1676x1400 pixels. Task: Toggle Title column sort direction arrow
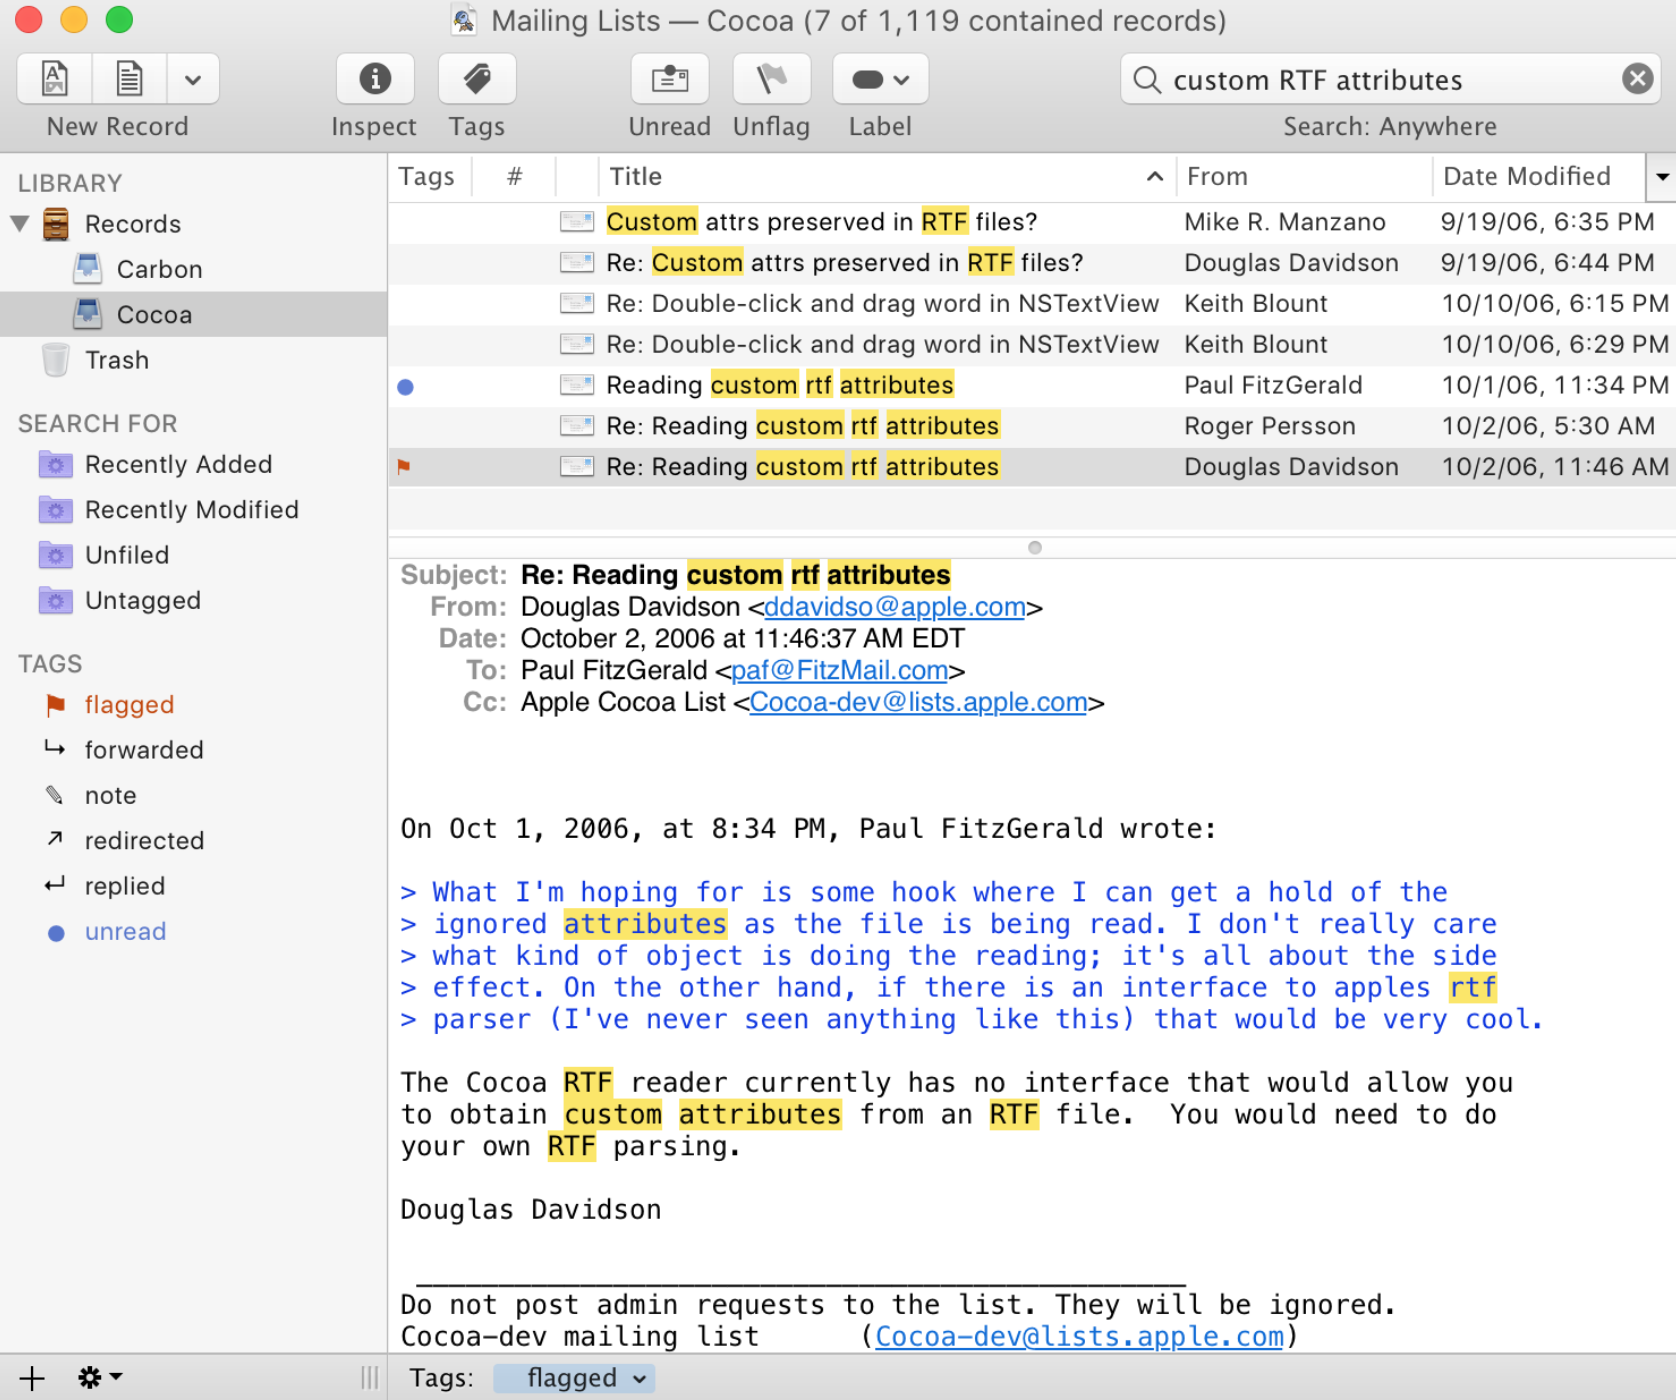[x=1155, y=177]
